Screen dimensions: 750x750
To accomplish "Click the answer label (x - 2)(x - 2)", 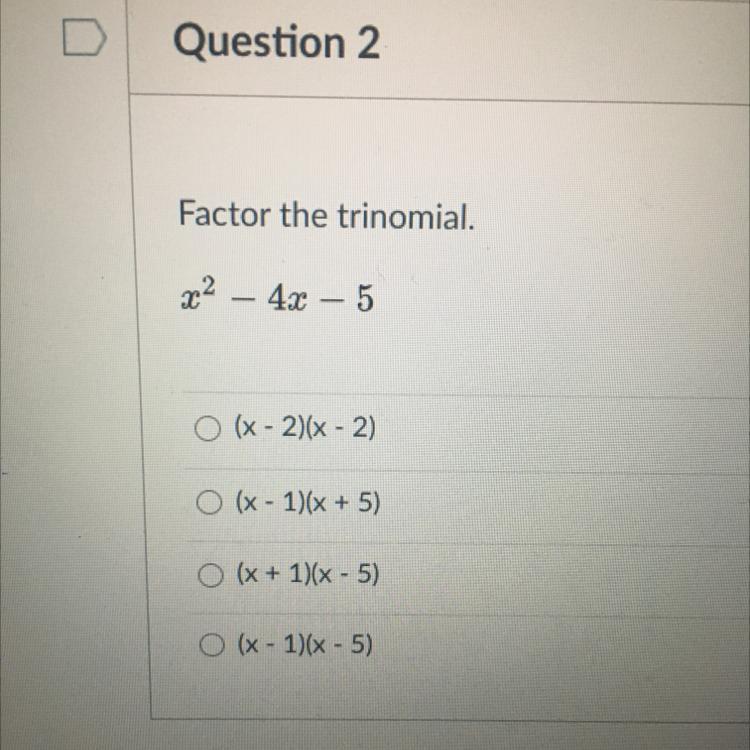I will point(305,427).
